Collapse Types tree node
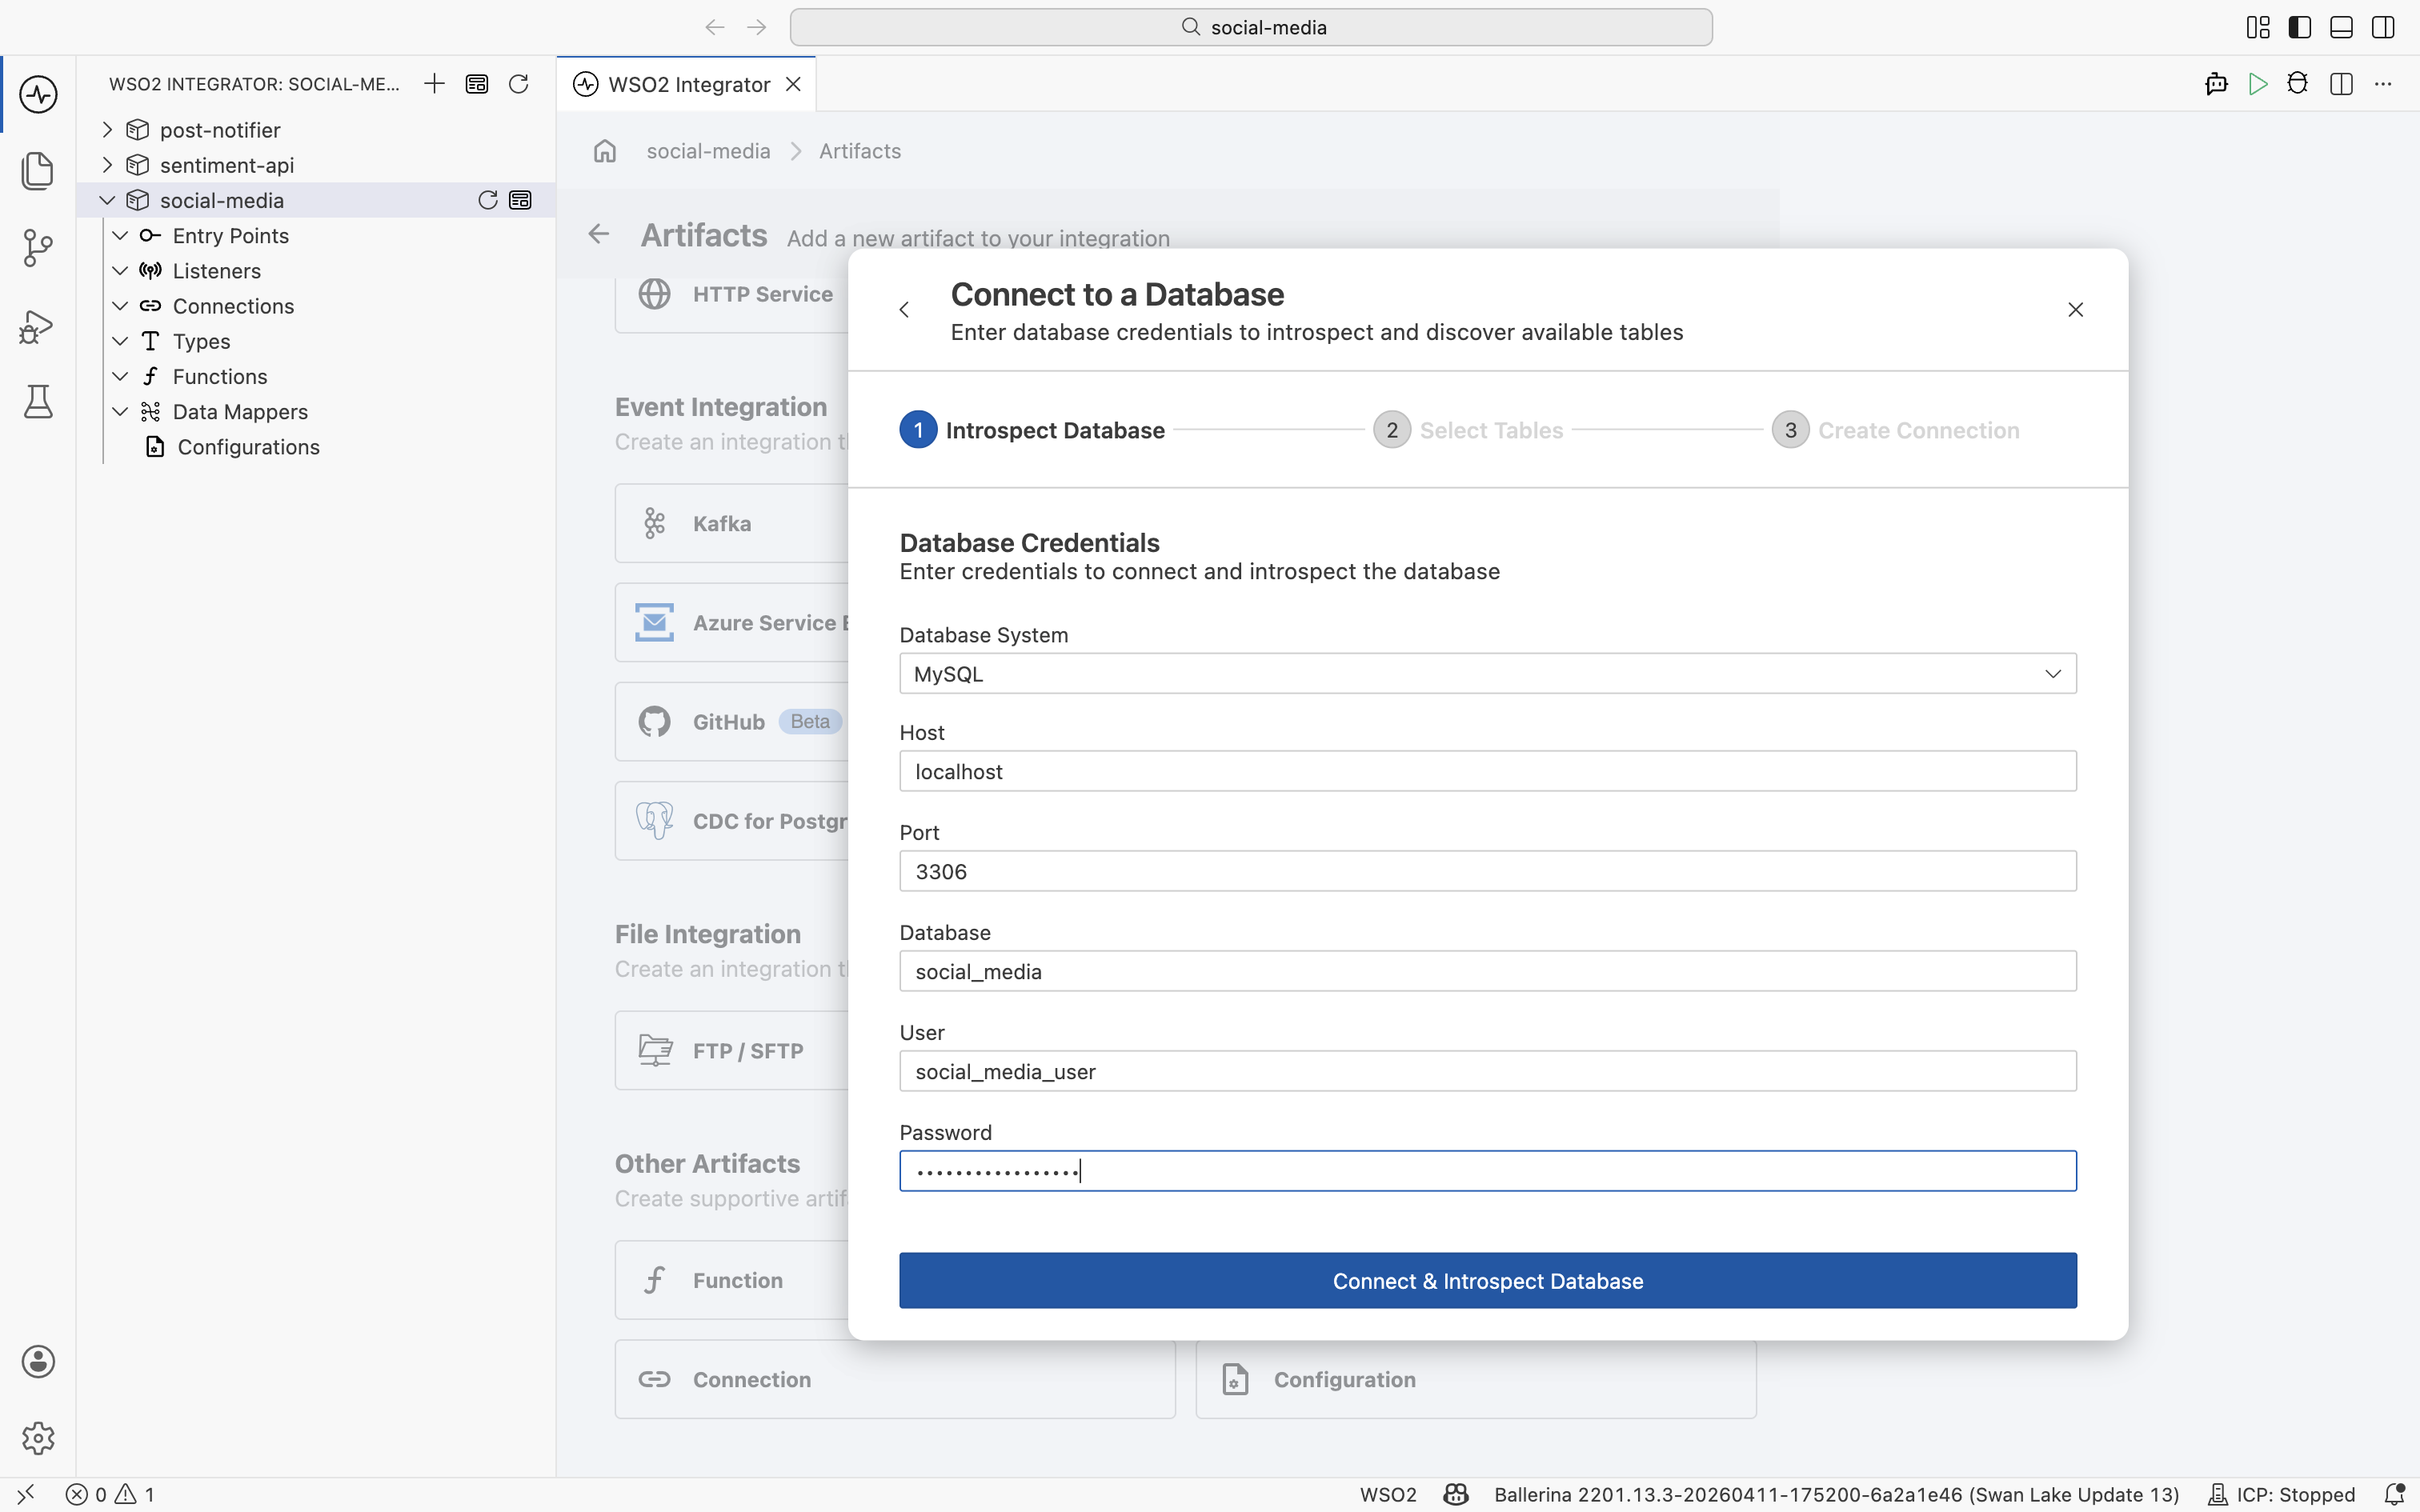Screen dimensions: 2420x1512 (120, 341)
